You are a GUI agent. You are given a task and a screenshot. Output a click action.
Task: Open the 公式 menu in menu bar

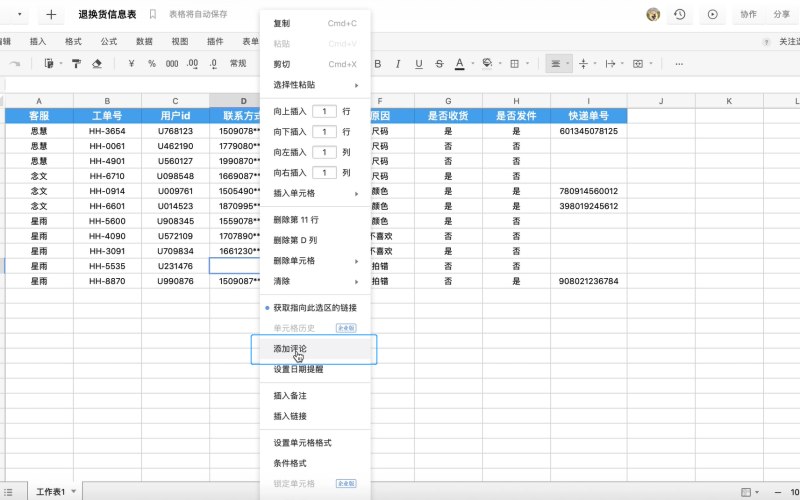click(x=109, y=41)
